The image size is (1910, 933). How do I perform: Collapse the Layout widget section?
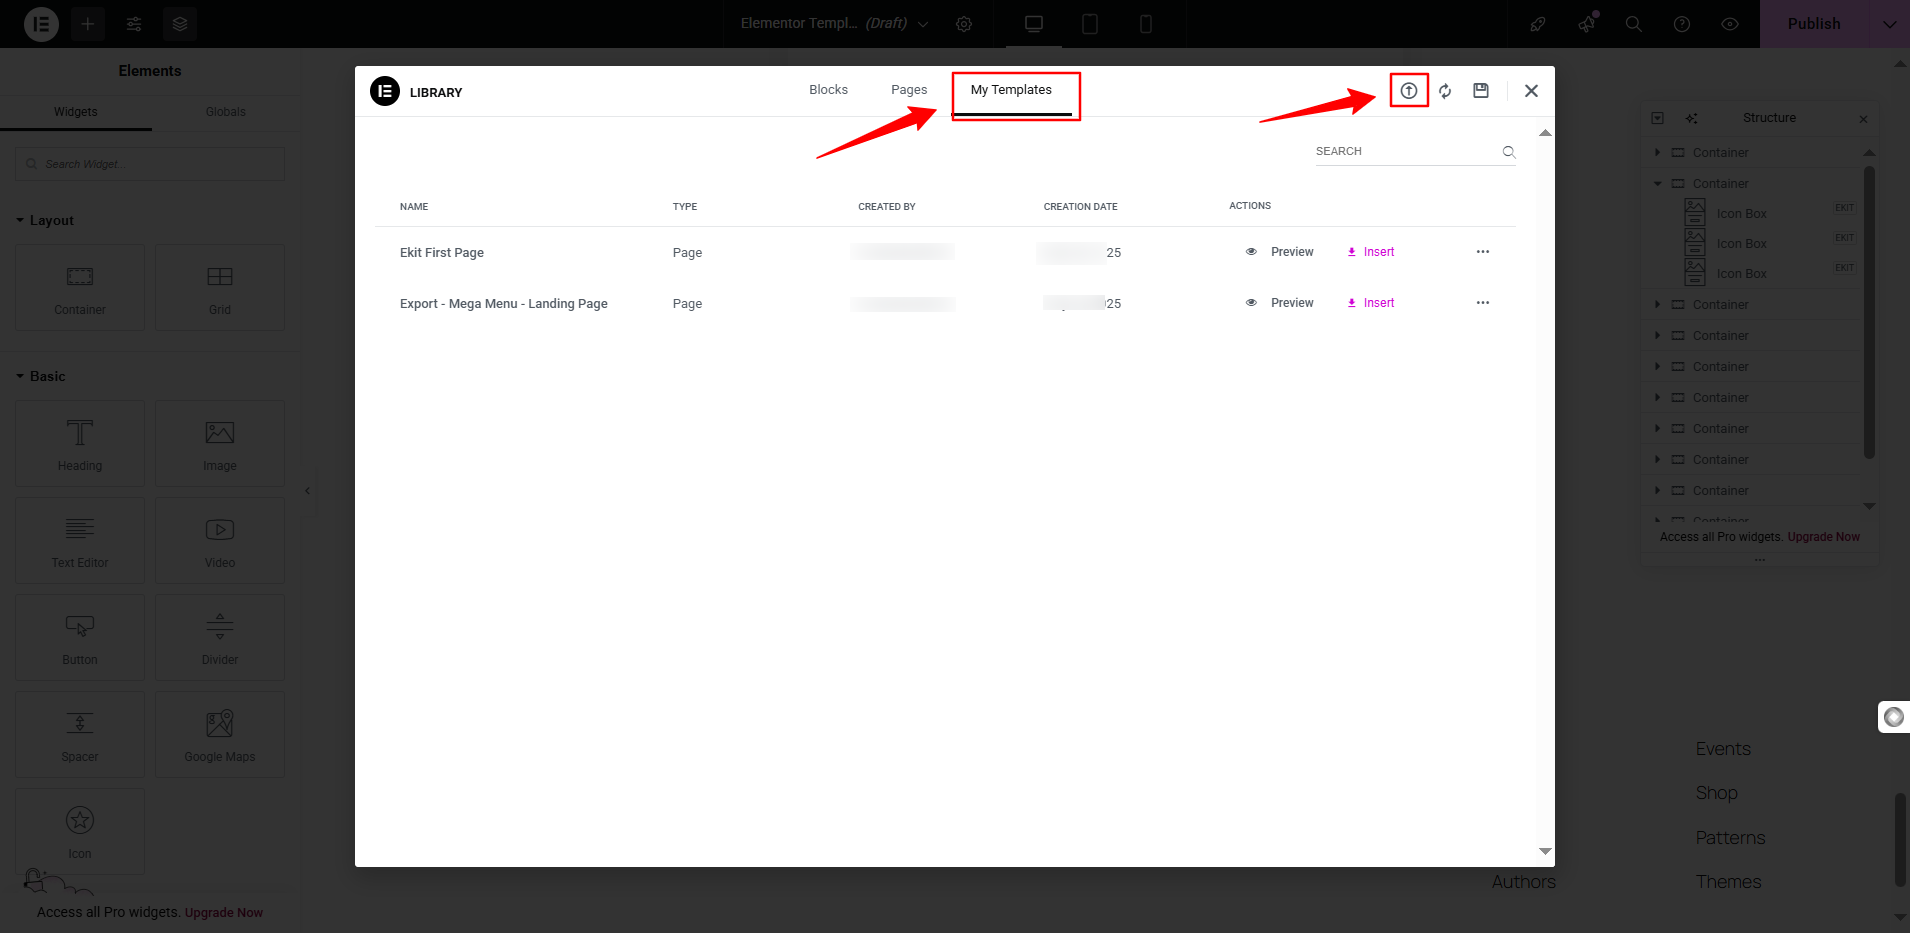click(x=45, y=220)
